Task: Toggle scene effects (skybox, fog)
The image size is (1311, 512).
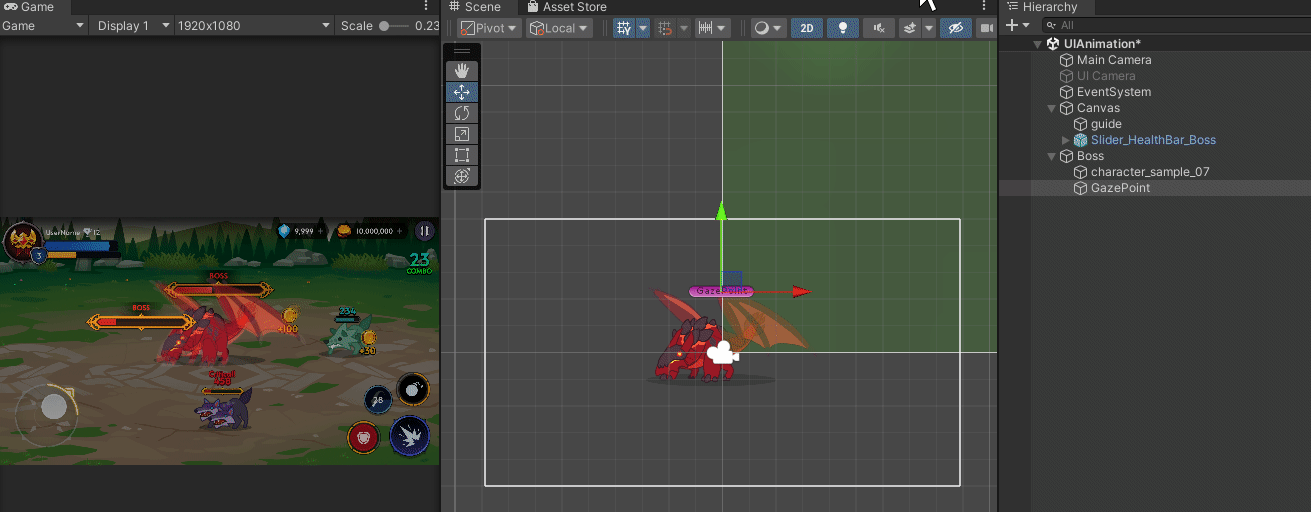Action: tap(909, 28)
